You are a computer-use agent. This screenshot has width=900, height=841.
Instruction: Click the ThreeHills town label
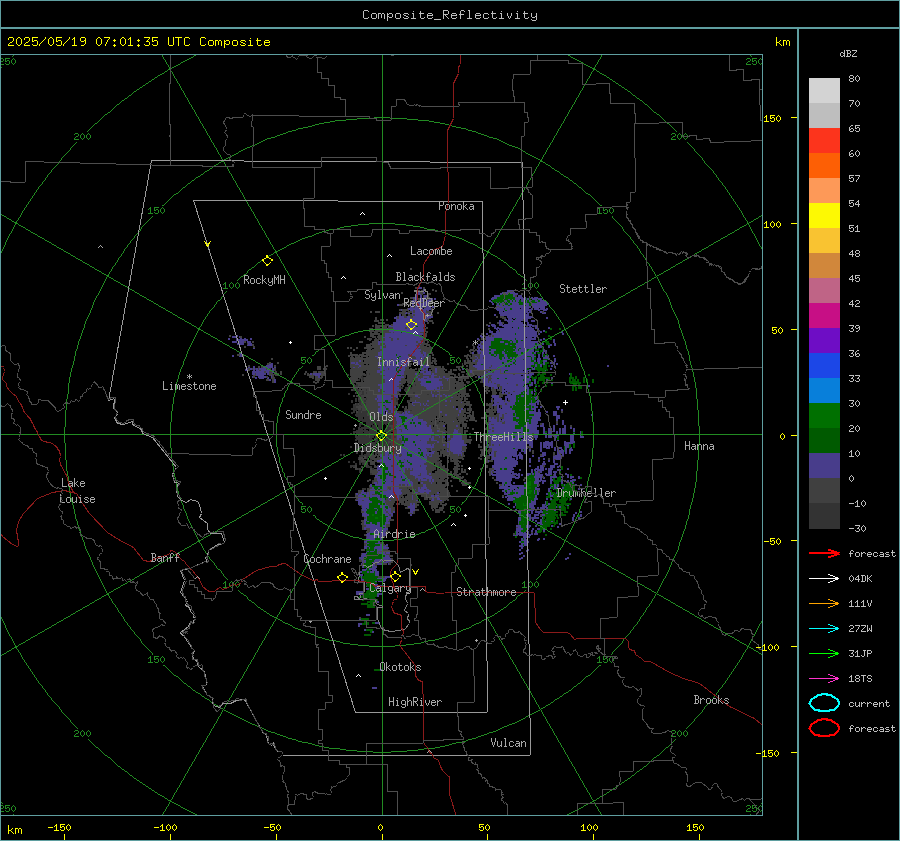503,437
